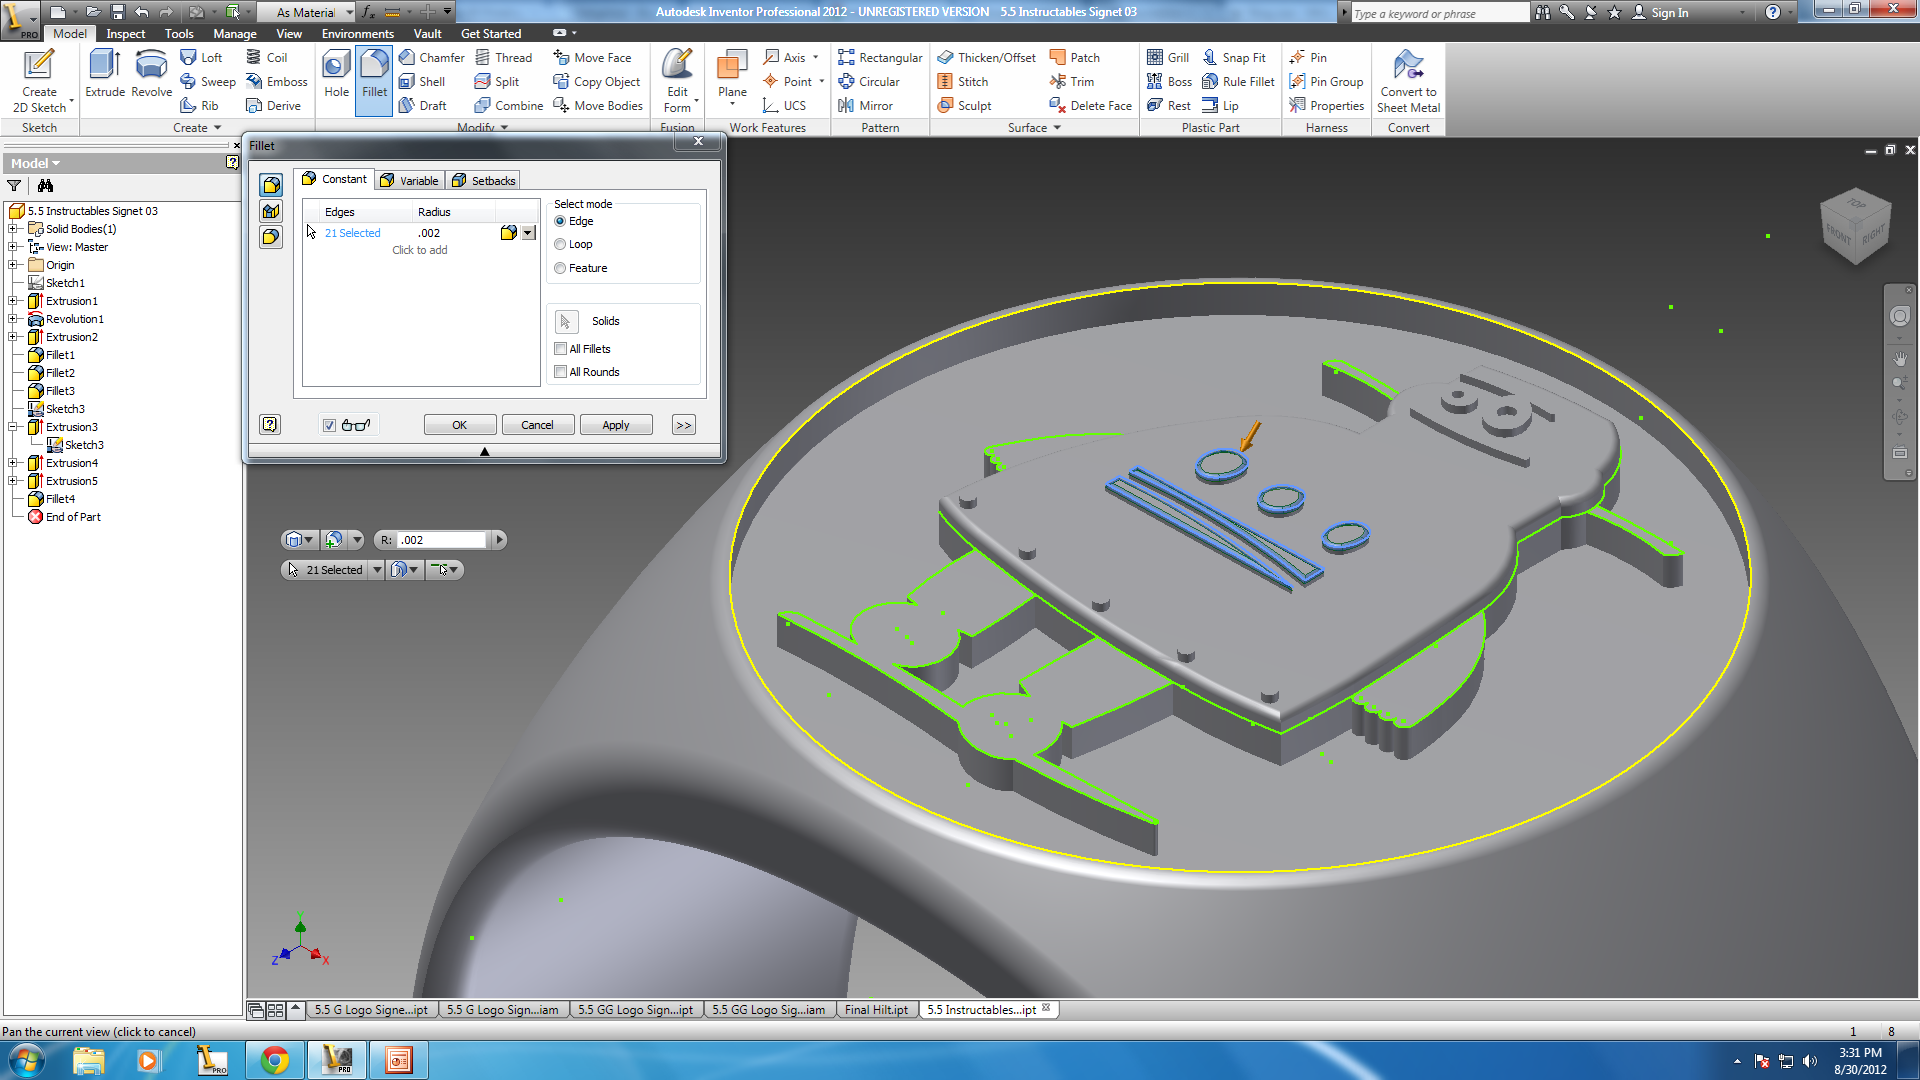This screenshot has height=1080, width=1920.
Task: Open Windows Start menu
Action: pos(26,1060)
